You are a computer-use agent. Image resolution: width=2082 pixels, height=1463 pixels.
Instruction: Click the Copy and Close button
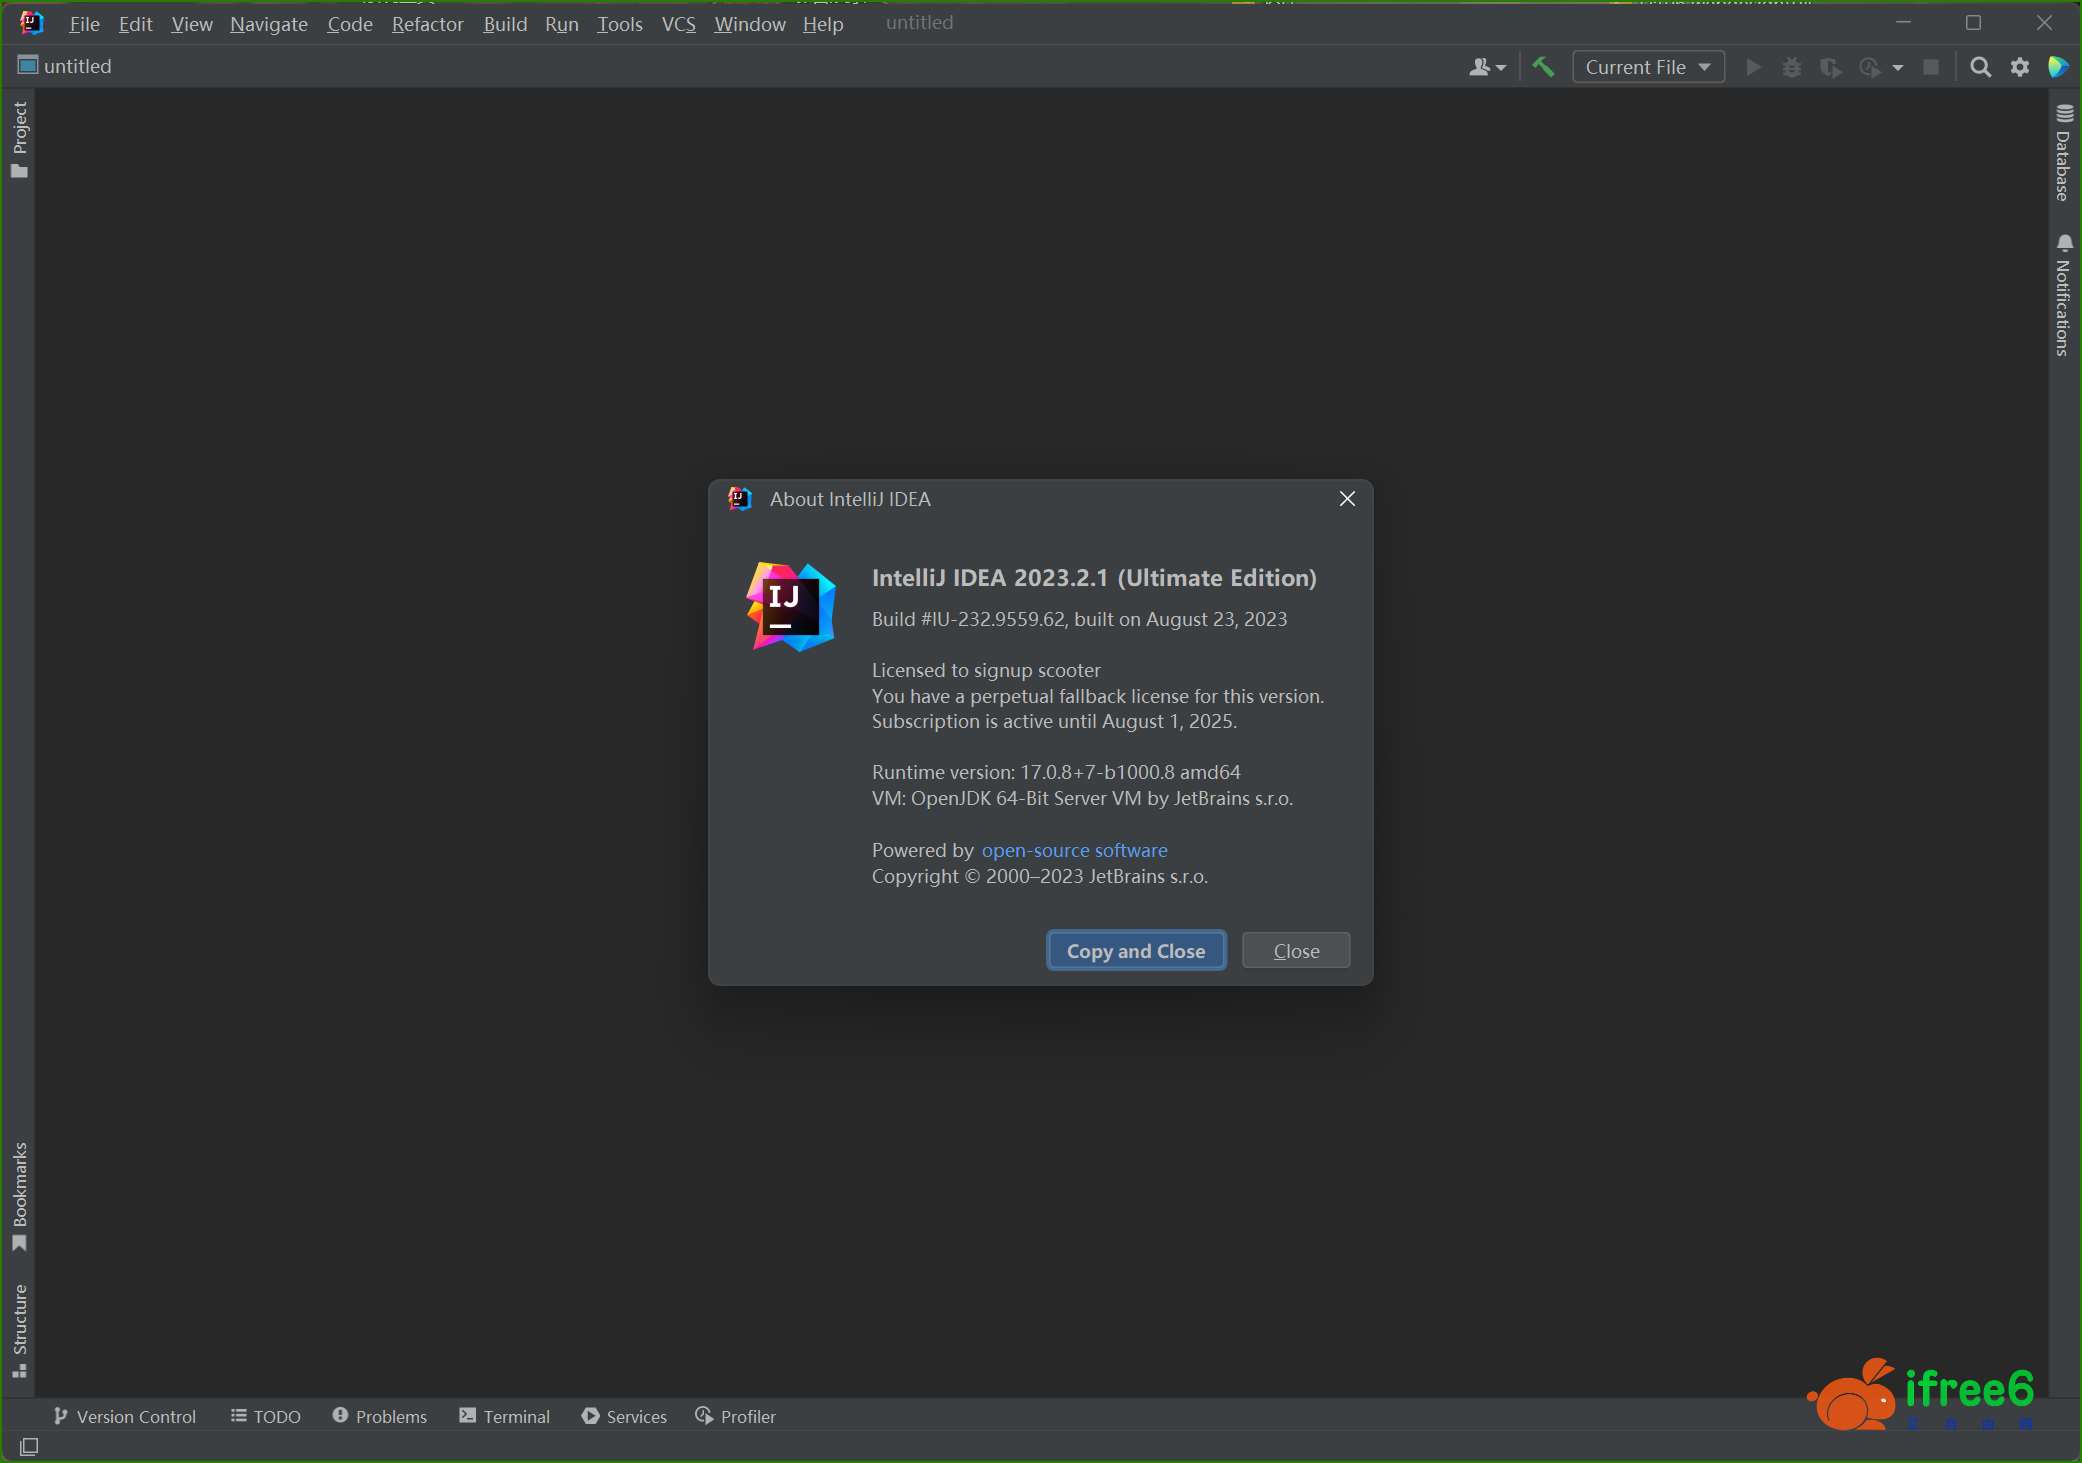[x=1136, y=951]
